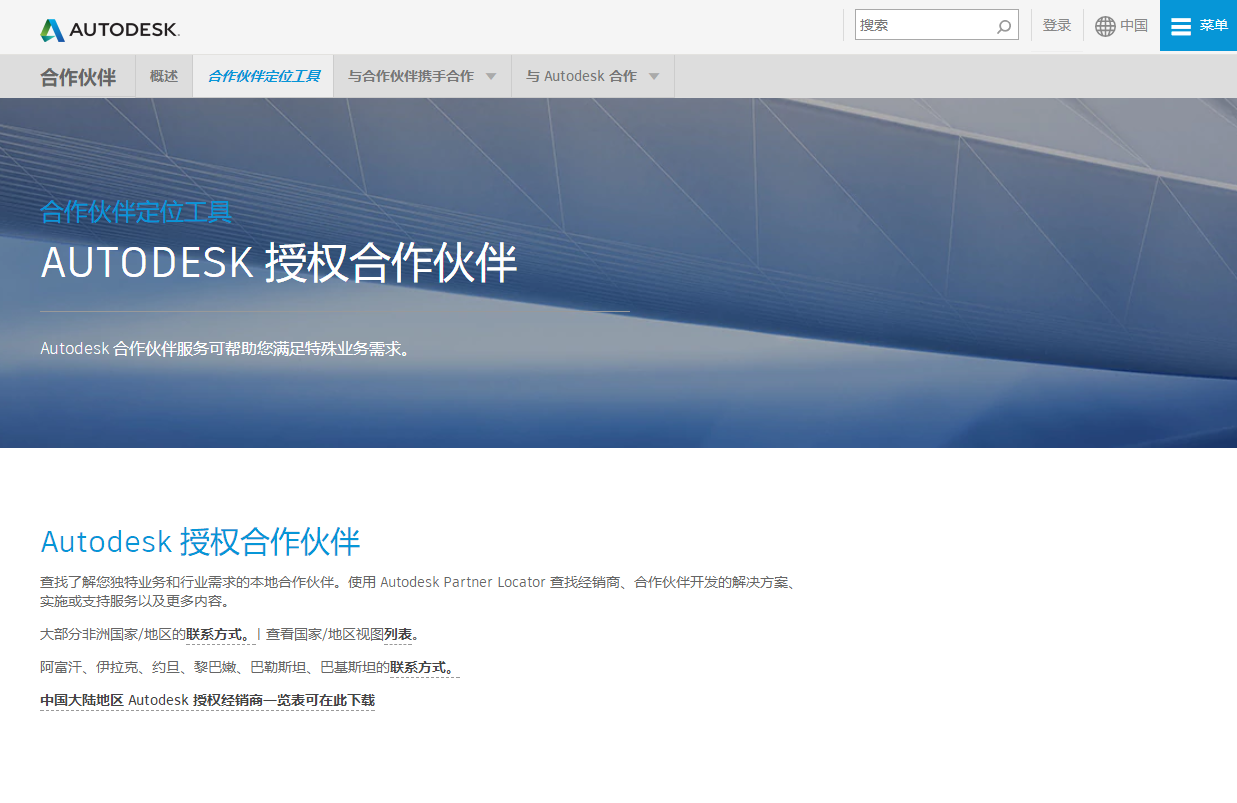Click the 登录 sign-in link
1237x803 pixels.
click(1057, 25)
